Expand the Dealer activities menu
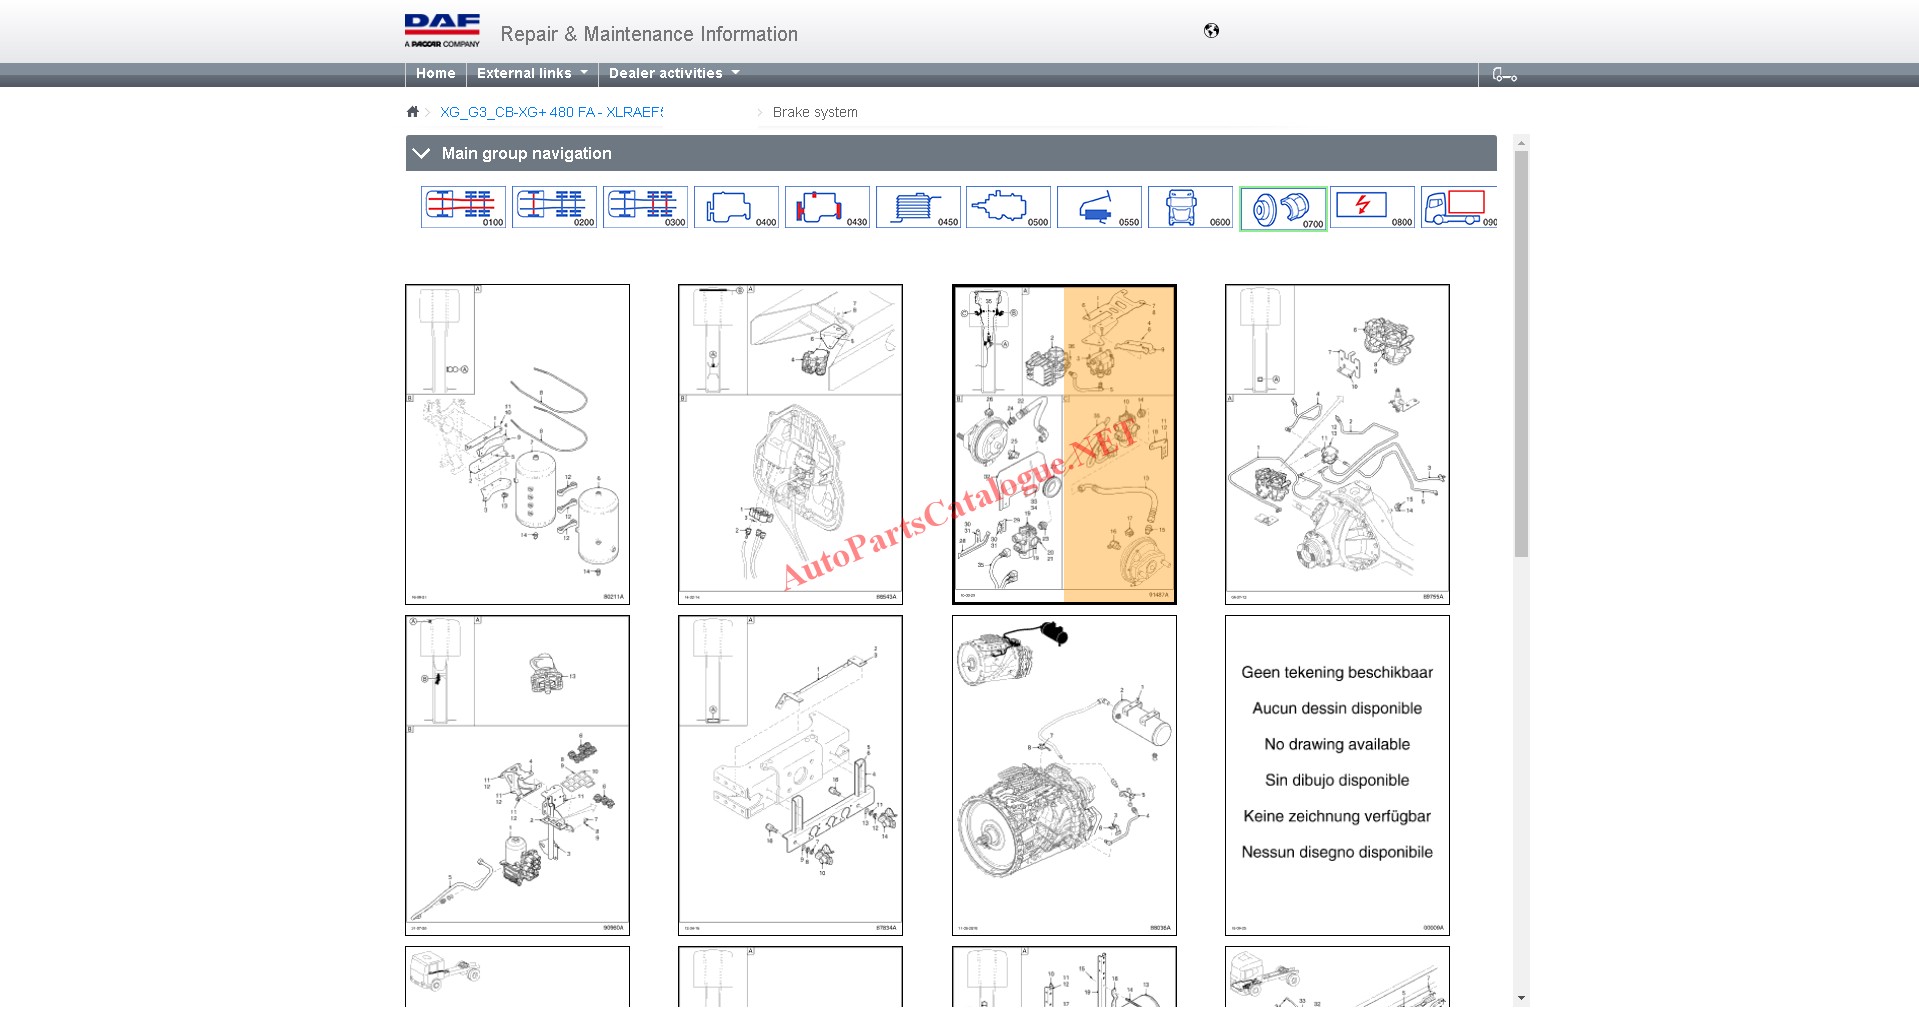The image size is (1919, 1010). click(673, 74)
